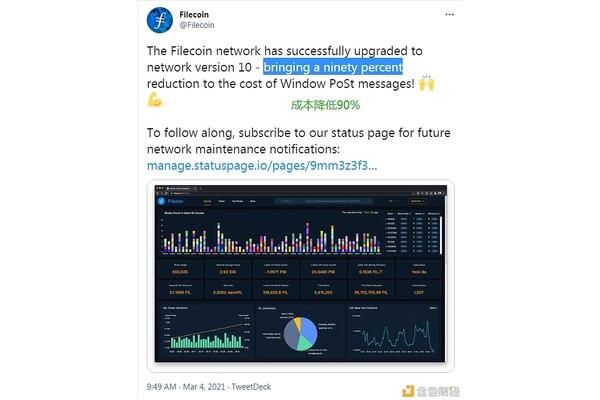This screenshot has height=400, width=600.
Task: Click the search bar in the dashboard header
Action: 324,201
